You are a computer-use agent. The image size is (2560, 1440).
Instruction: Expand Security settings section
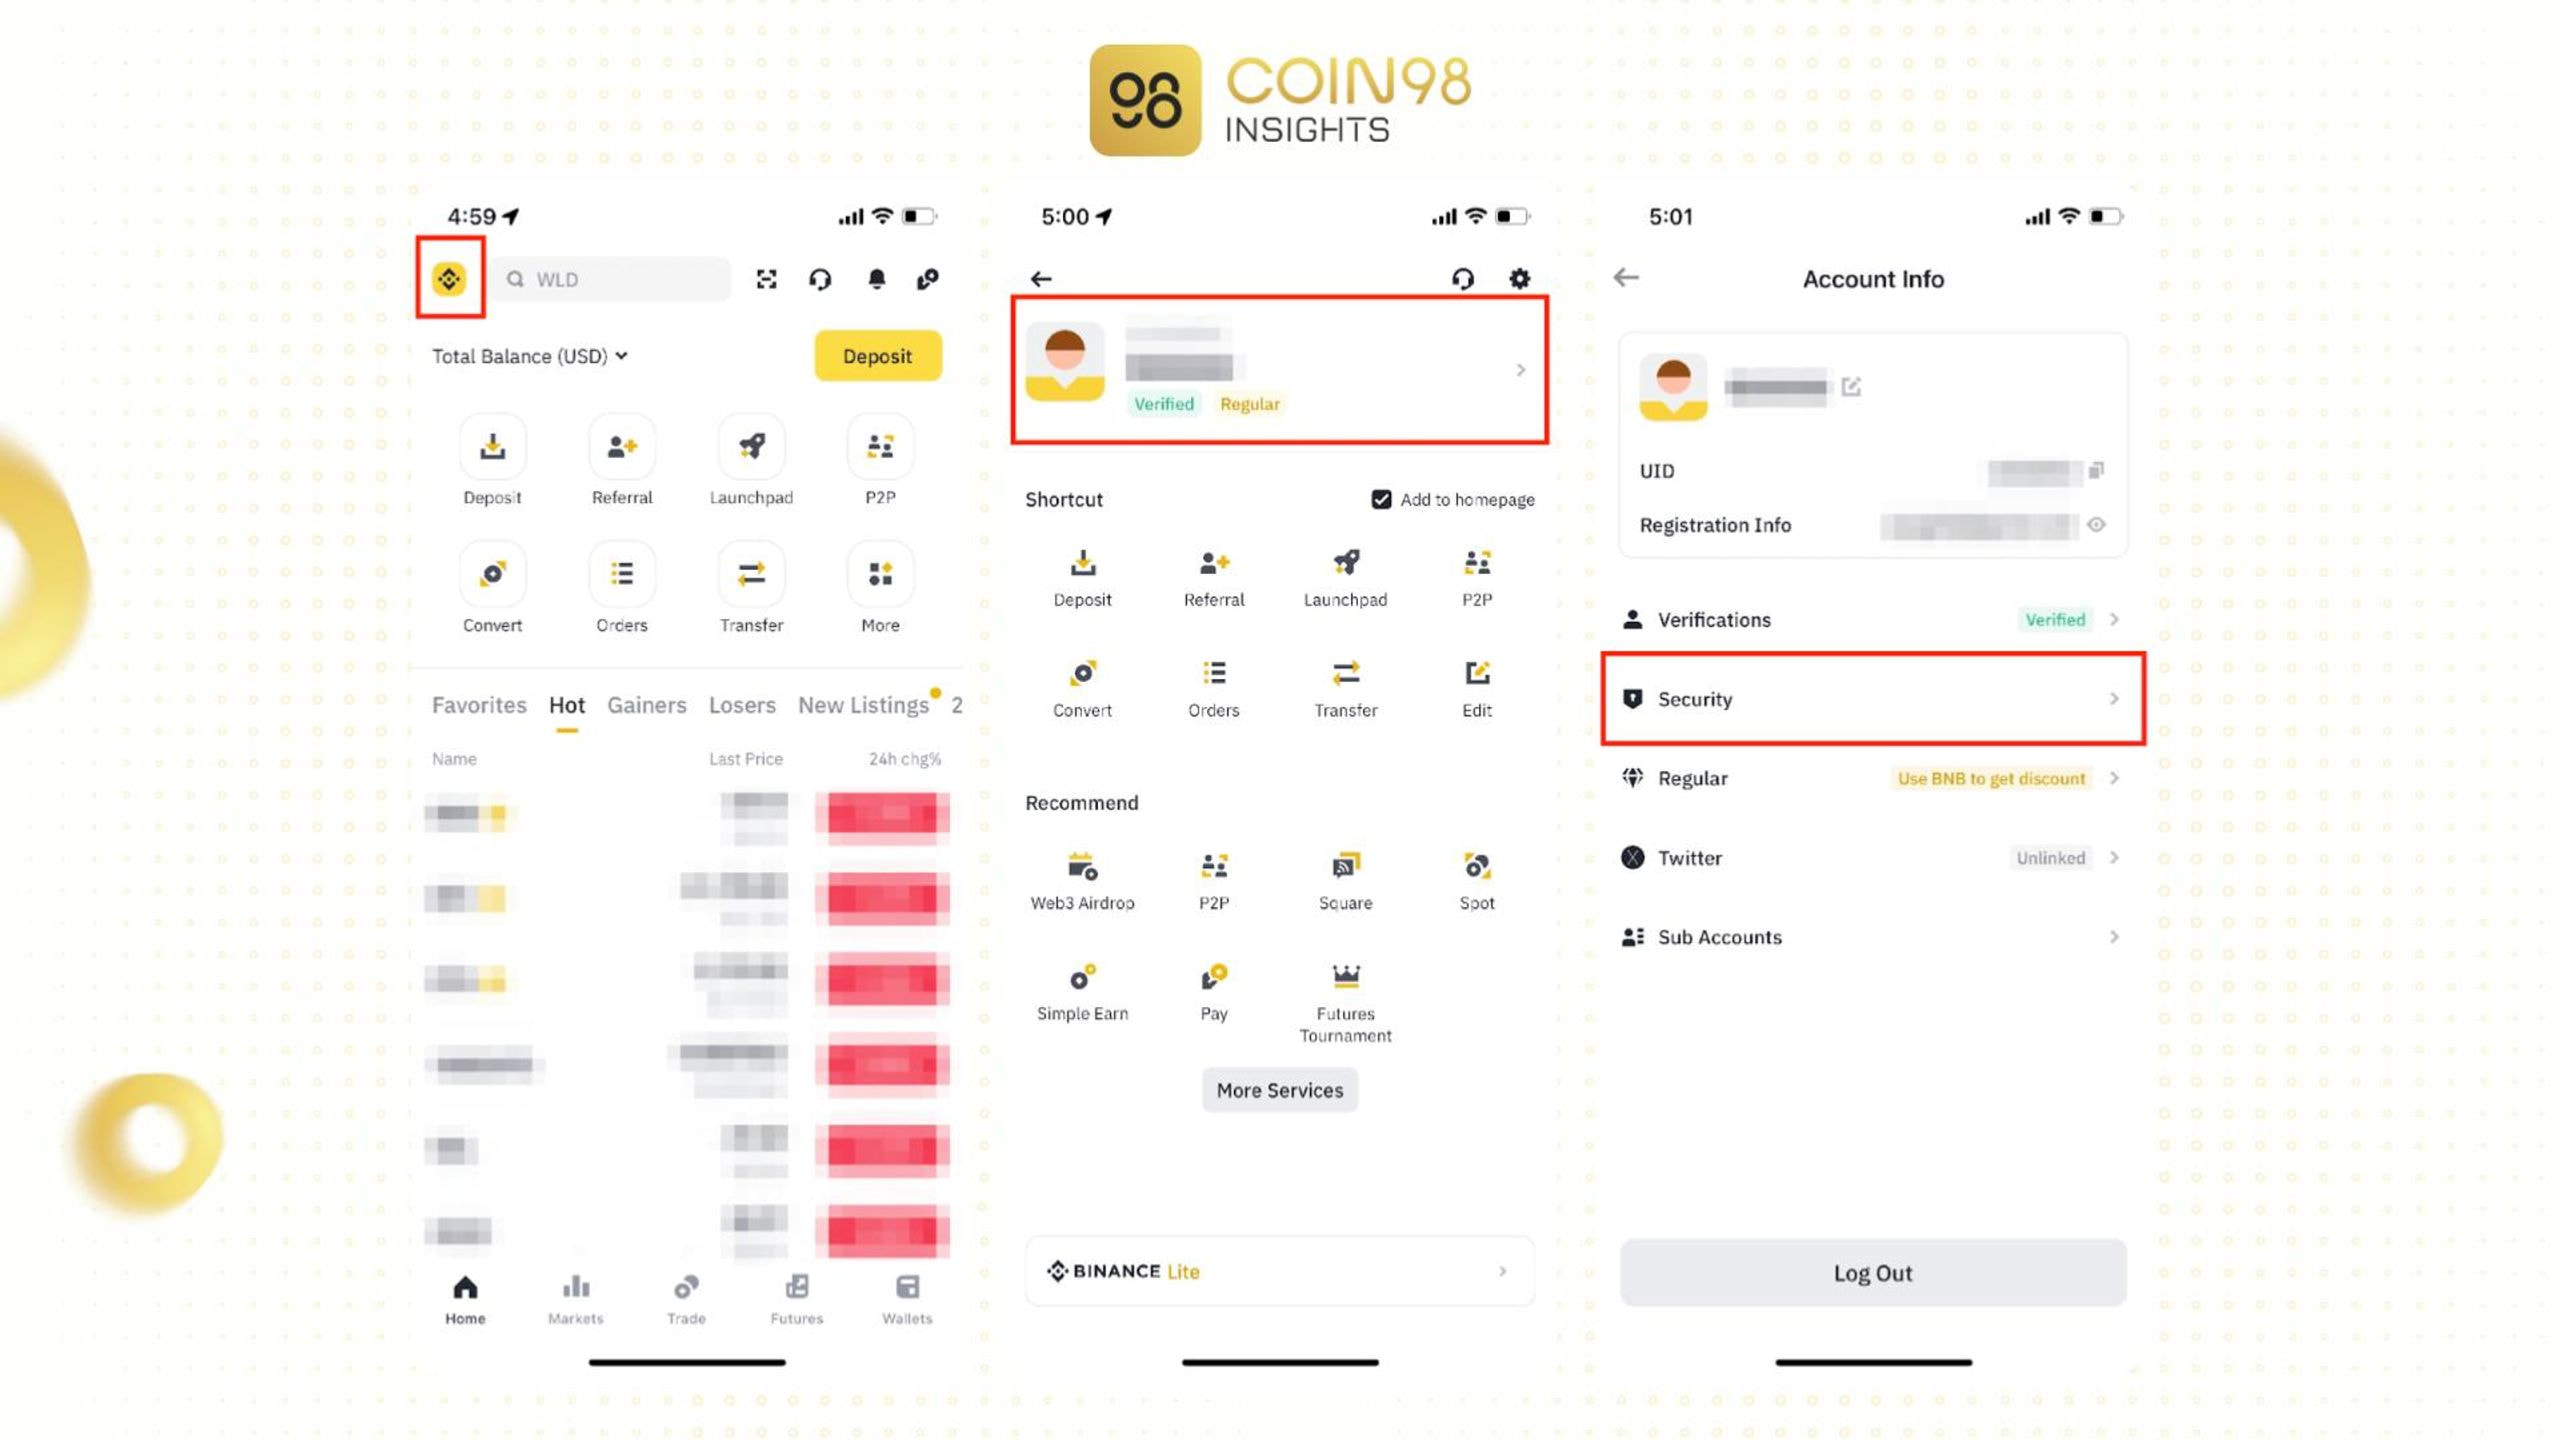tap(1873, 698)
